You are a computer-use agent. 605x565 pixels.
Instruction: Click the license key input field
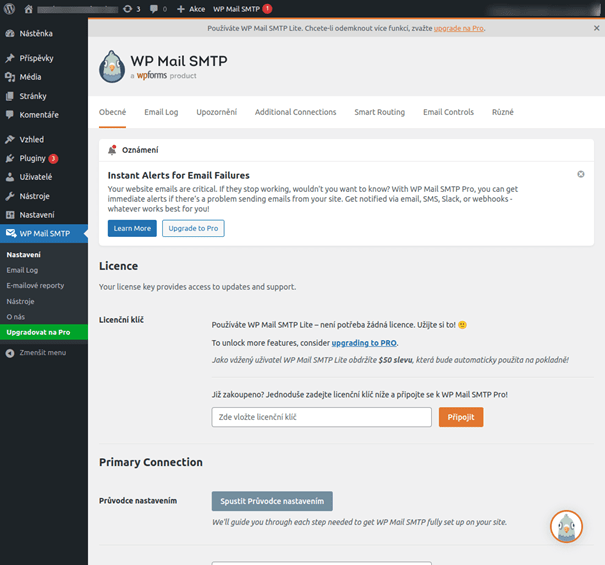321,417
